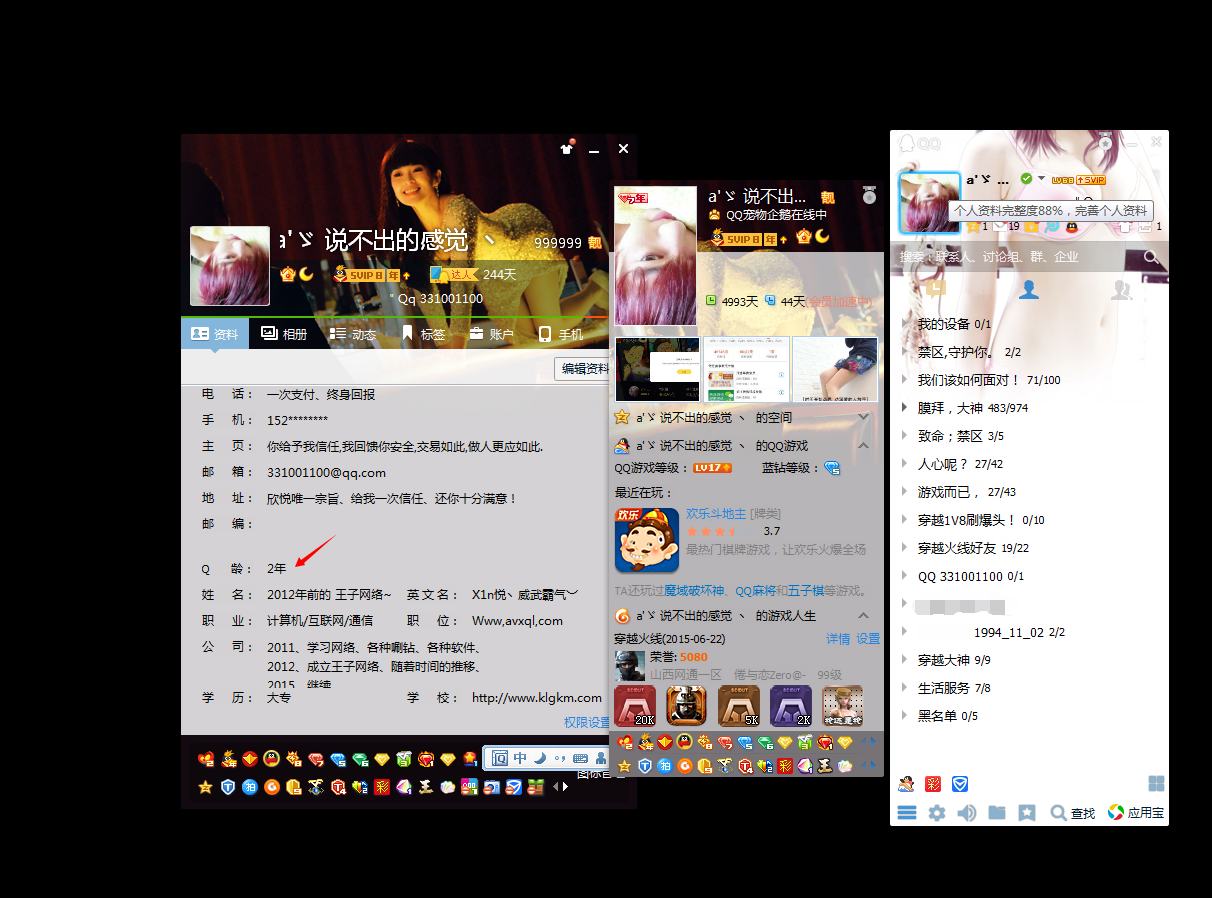Image resolution: width=1212 pixels, height=898 pixels.
Task: Click the SVIP badge in main QQ panel
Action: pos(1090,180)
